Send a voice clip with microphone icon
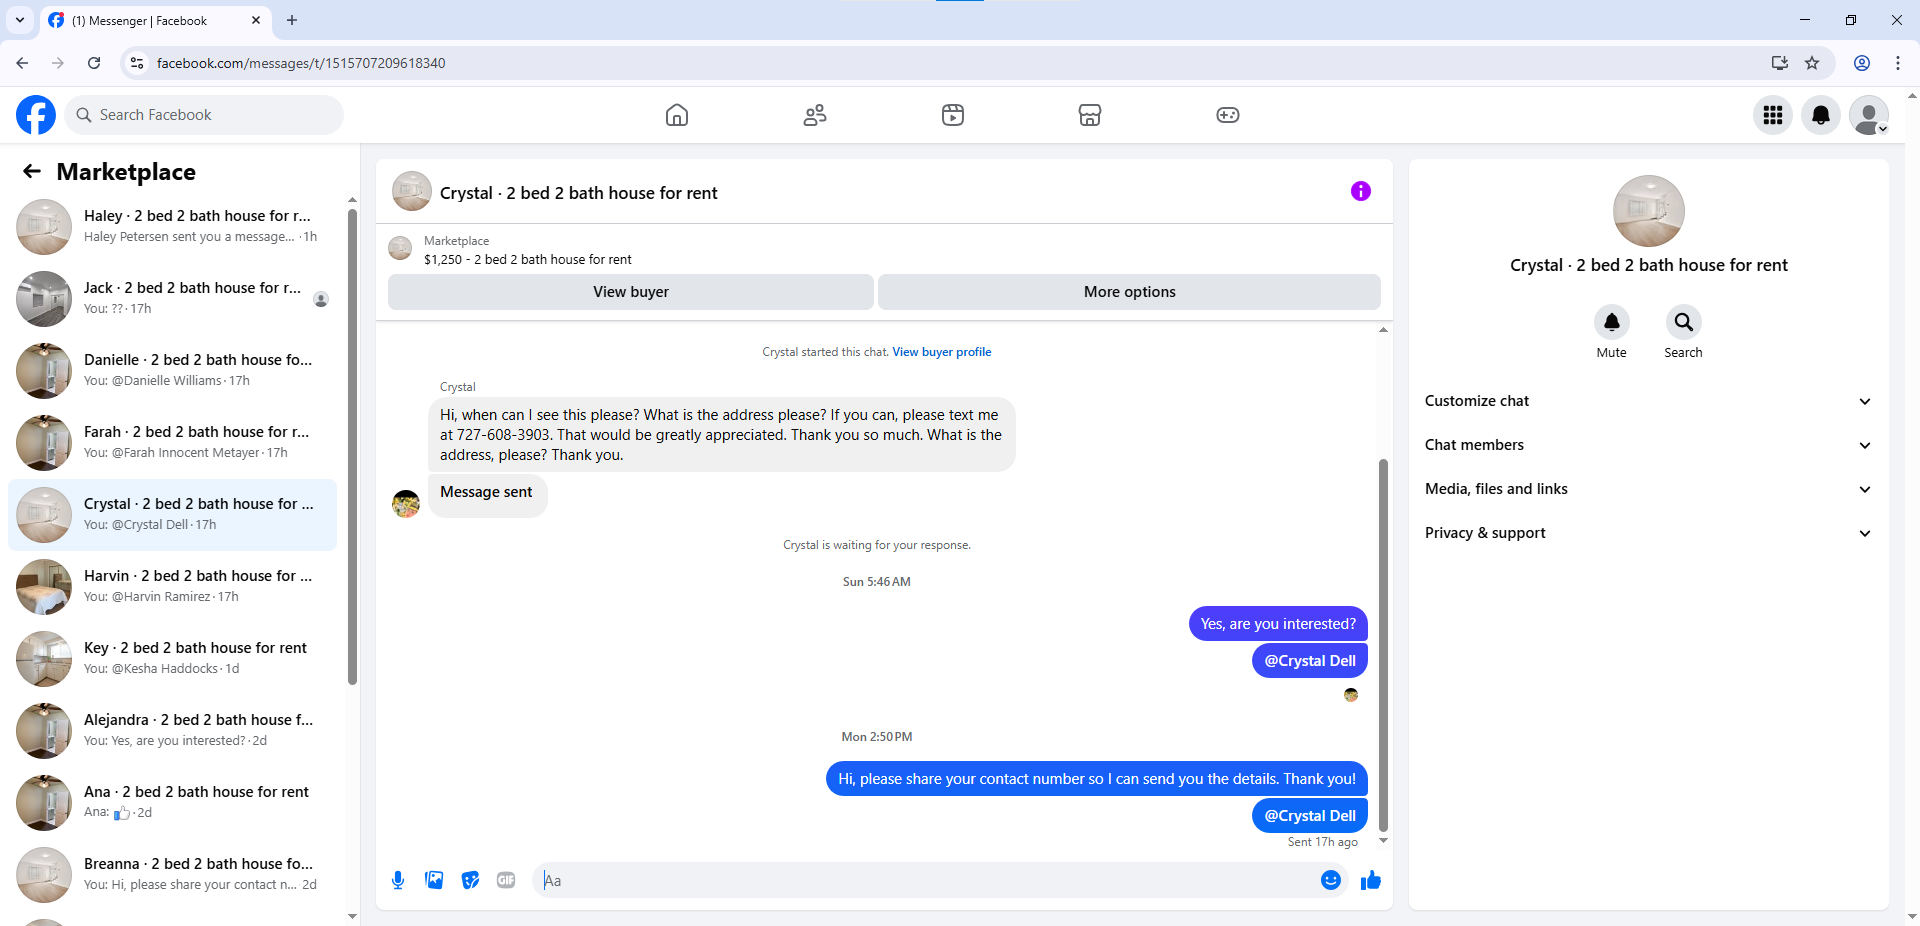 (398, 880)
